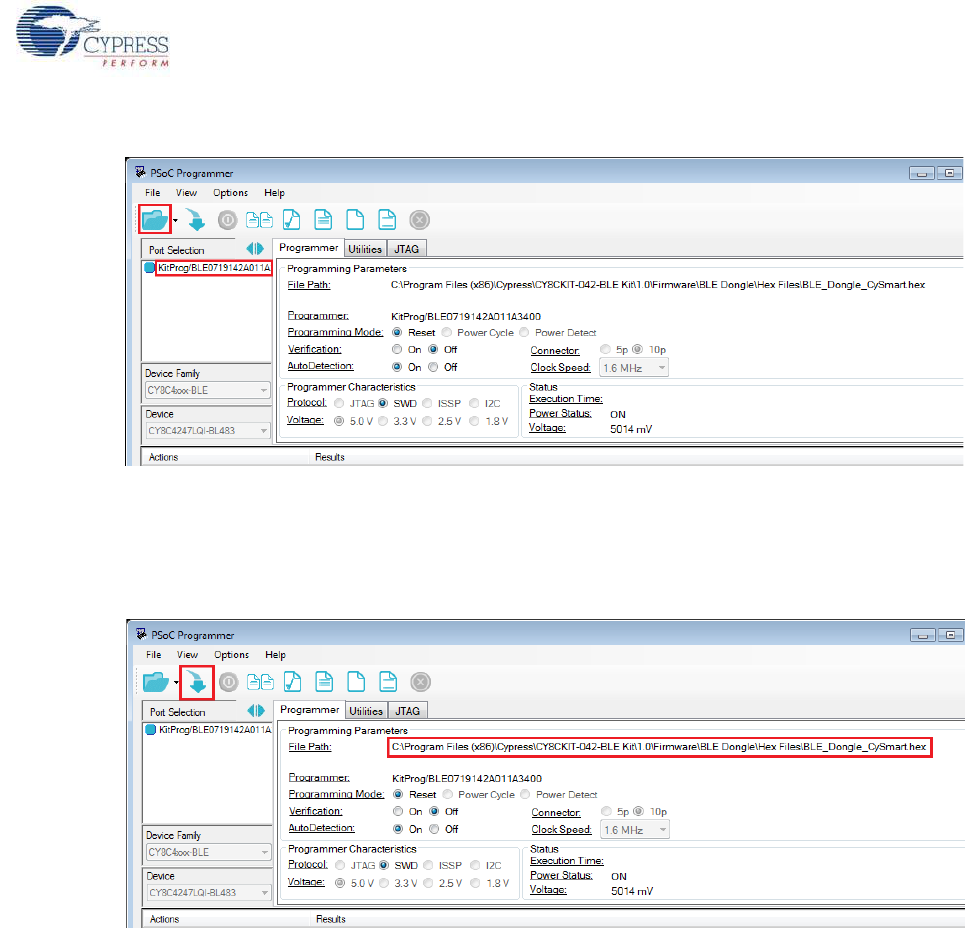Click the blue KitProg port indicator in upper window
The height and width of the screenshot is (928, 965).
click(150, 268)
